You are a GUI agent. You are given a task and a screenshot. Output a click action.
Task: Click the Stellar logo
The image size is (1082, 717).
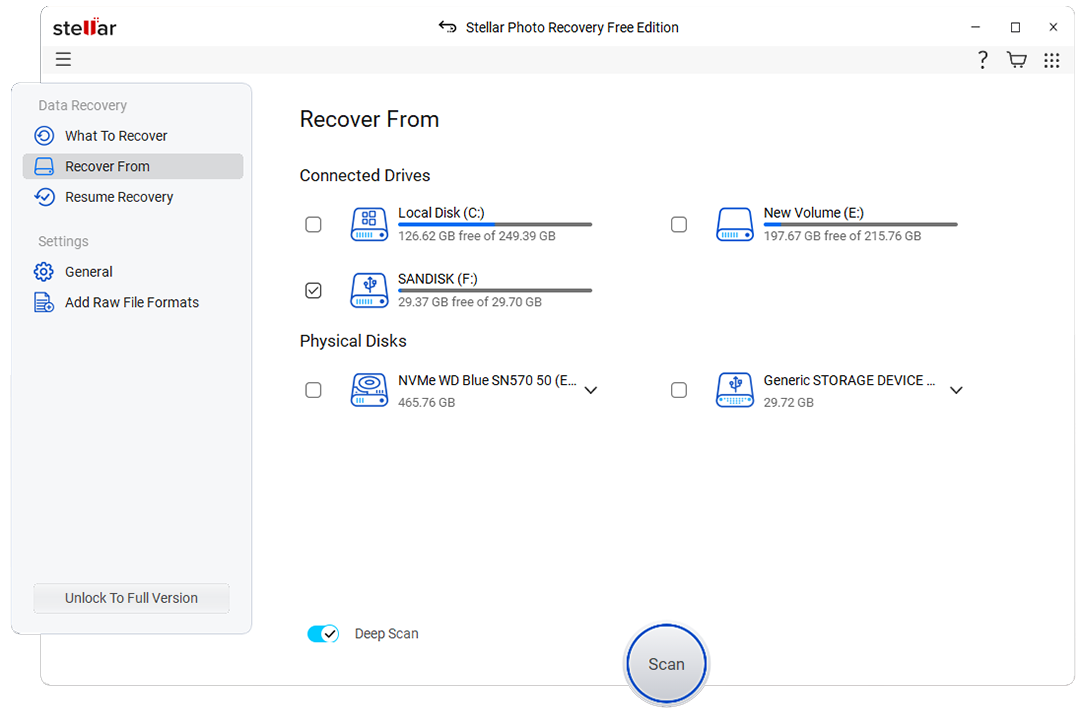84,27
